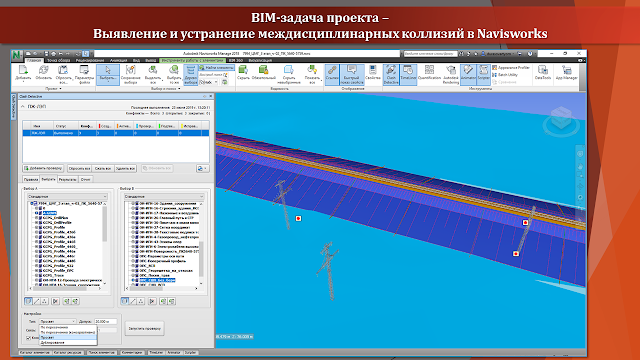Toggle Surfaces geometry button under Выбор A
Image resolution: width=640 pixels, height=360 pixels.
pyautogui.click(x=29, y=301)
